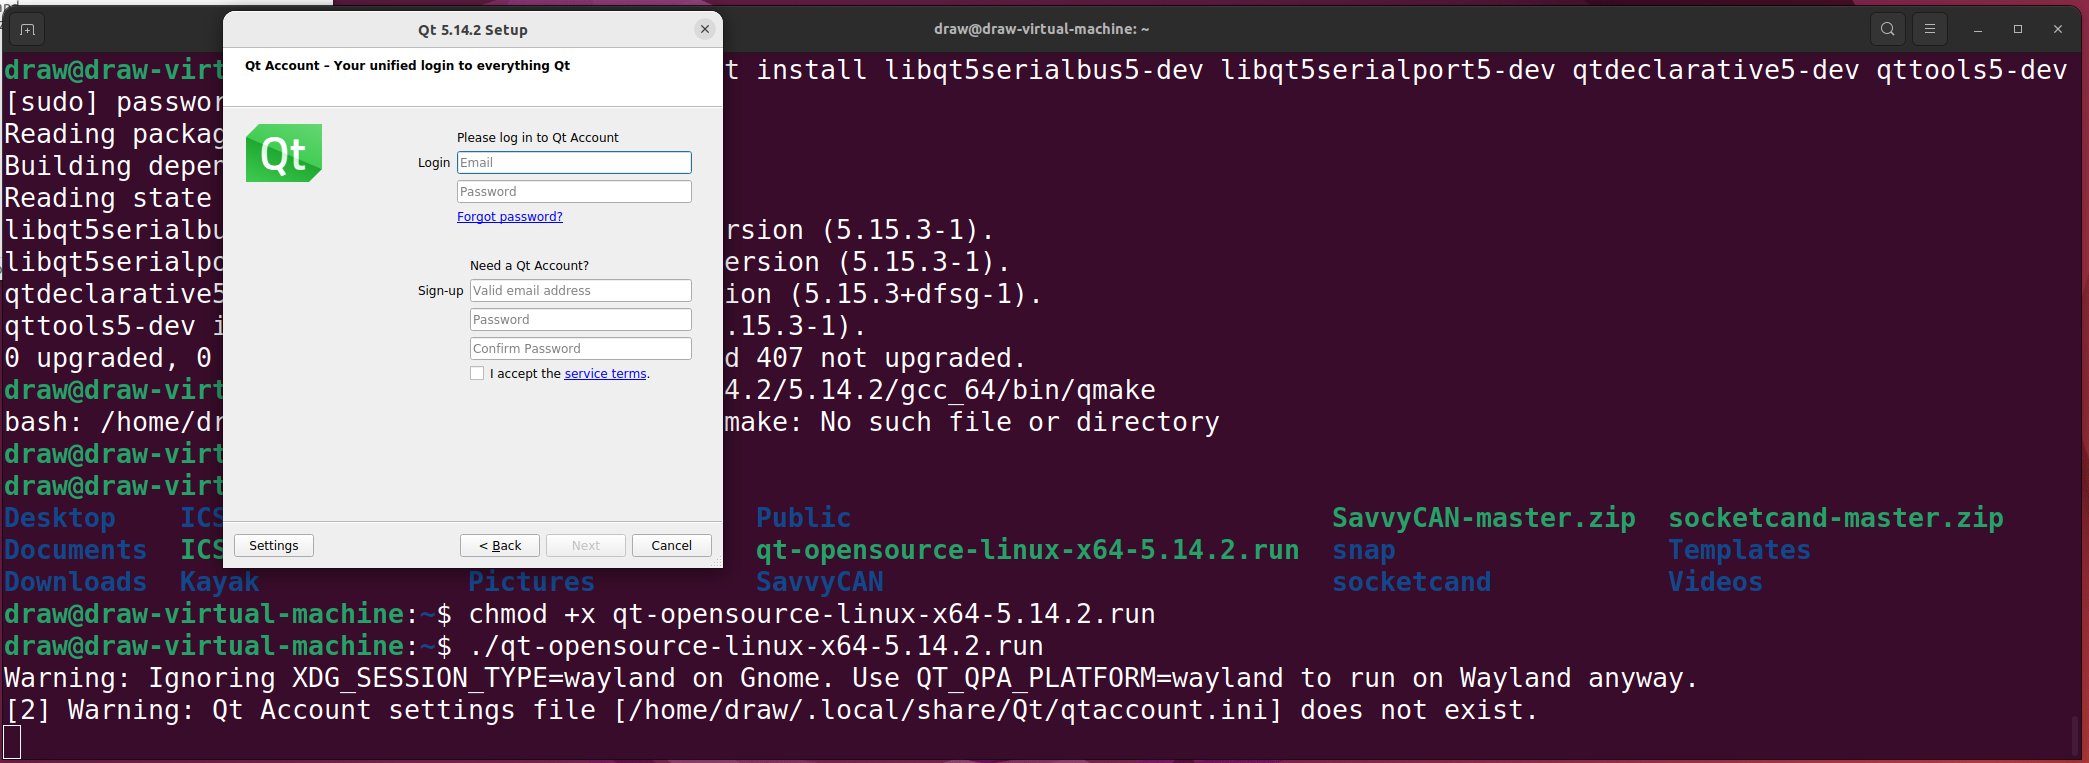2089x763 pixels.
Task: Click the XDG_SESSION_TYPE=wayland warning line
Action: (x=851, y=678)
